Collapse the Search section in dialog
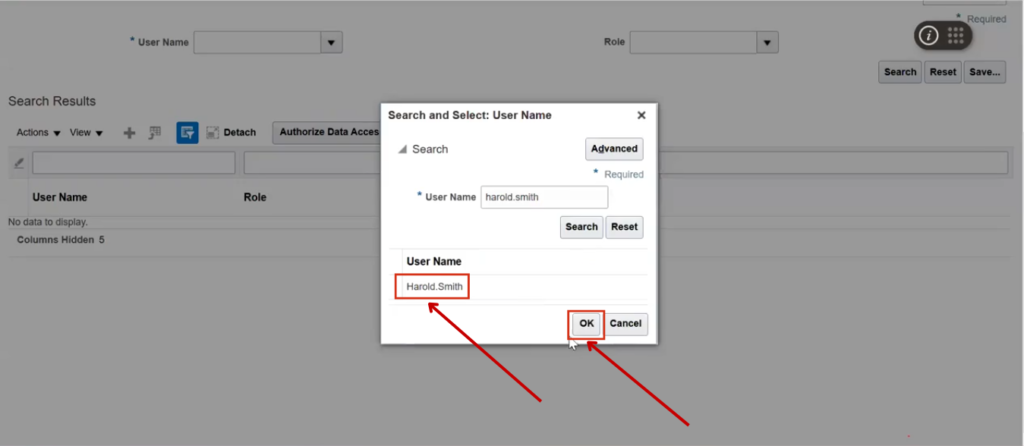 403,150
